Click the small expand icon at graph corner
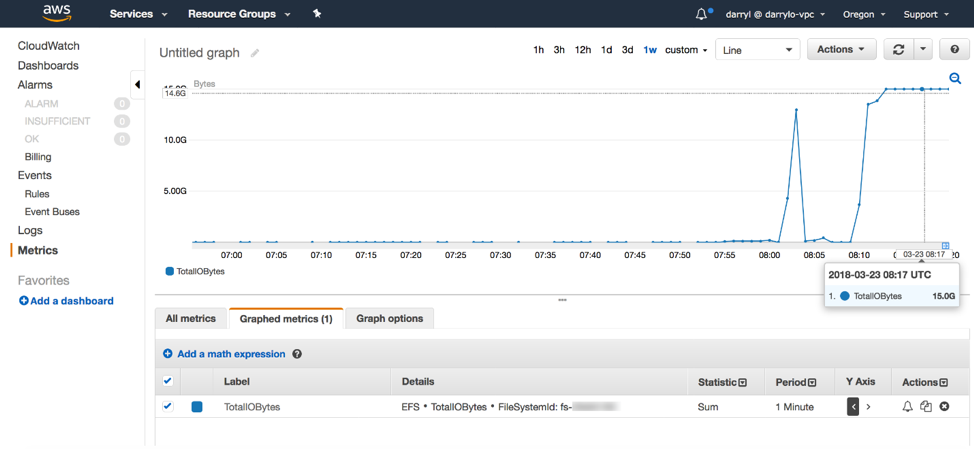 (x=946, y=245)
